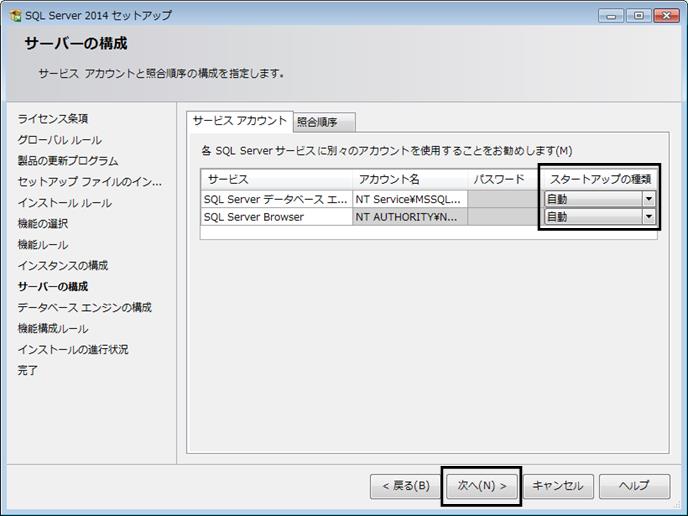The image size is (688, 516).
Task: Select 機能の選択 step in sidebar
Action: pyautogui.click(x=43, y=223)
